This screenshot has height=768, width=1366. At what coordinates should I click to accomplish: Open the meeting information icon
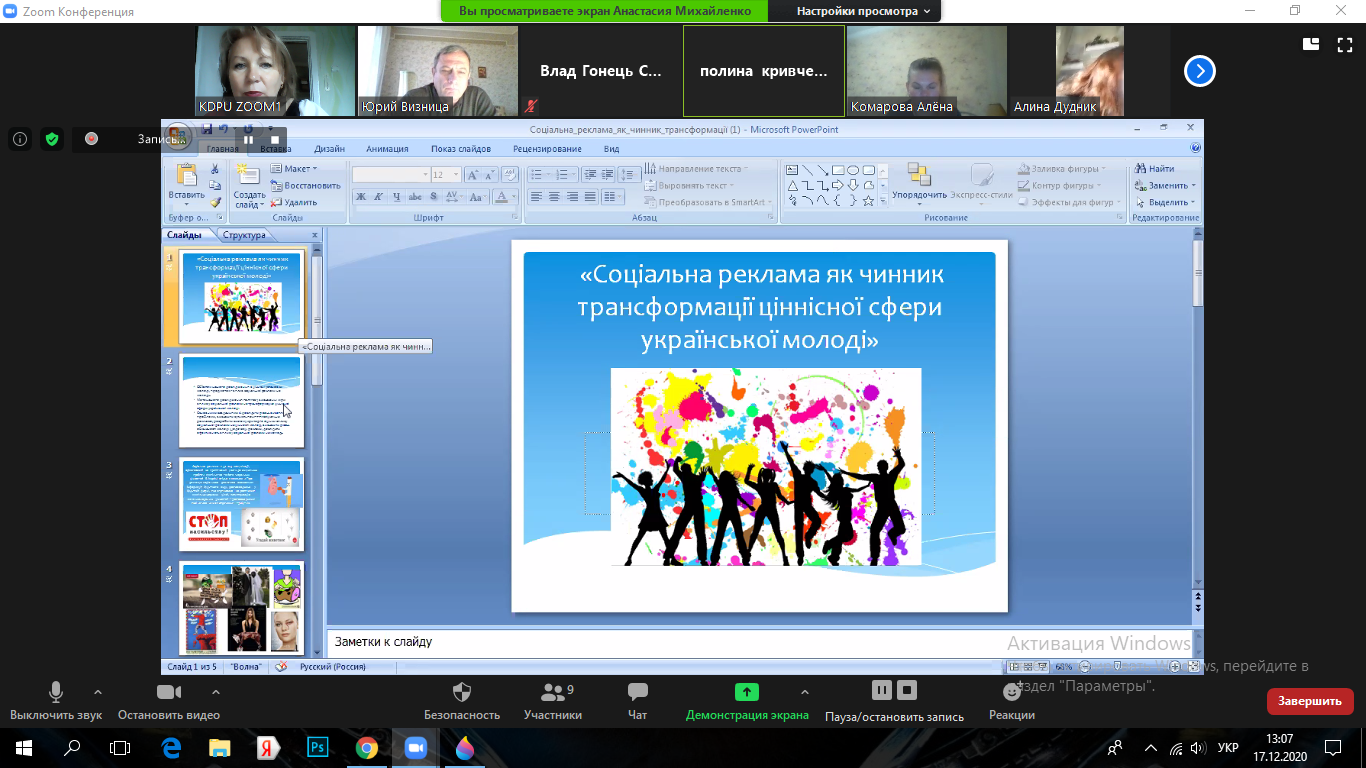click(x=20, y=140)
